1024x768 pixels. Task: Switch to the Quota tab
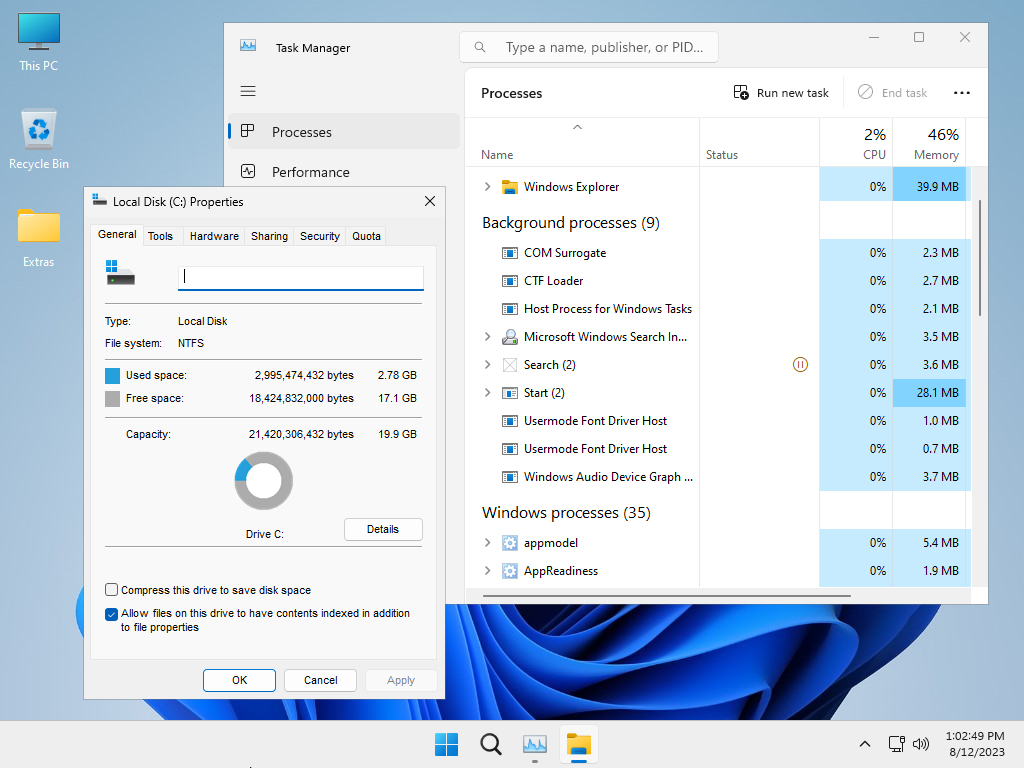coord(366,236)
